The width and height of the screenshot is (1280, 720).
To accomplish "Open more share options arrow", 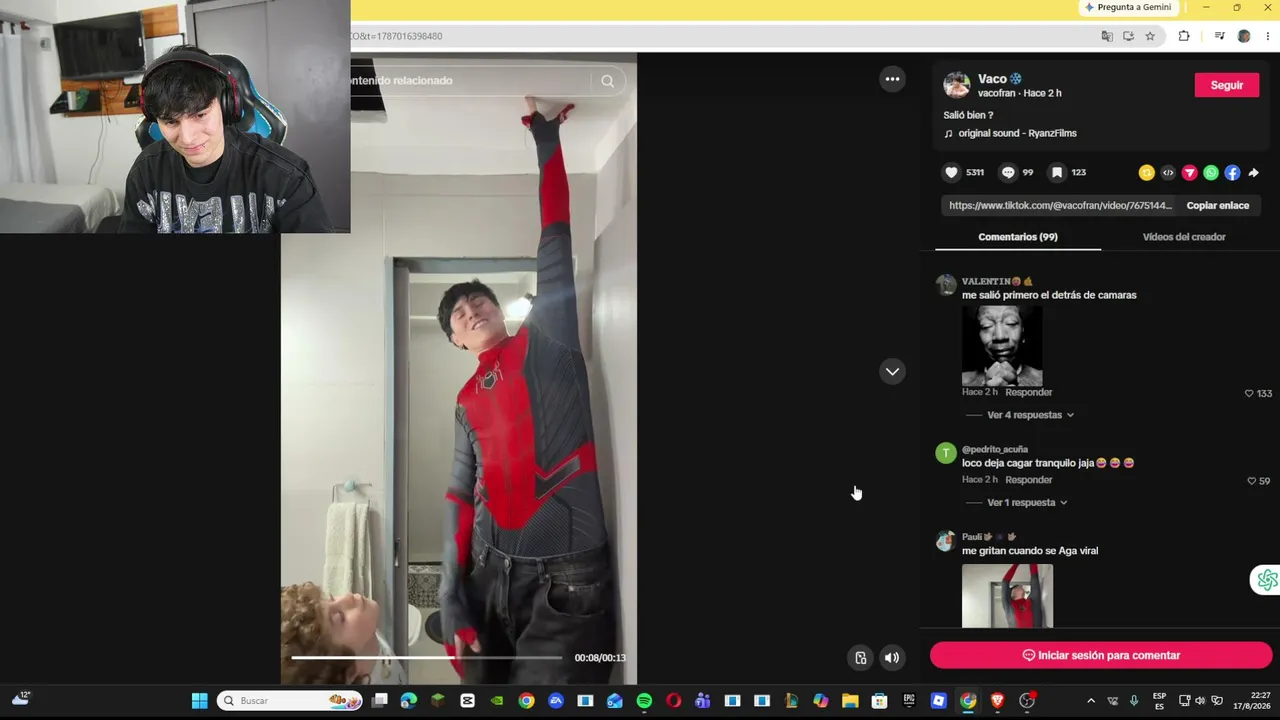I will 1254,173.
